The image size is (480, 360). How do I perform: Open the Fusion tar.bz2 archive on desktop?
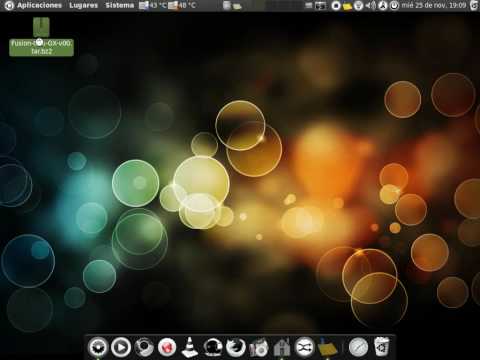[x=41, y=37]
